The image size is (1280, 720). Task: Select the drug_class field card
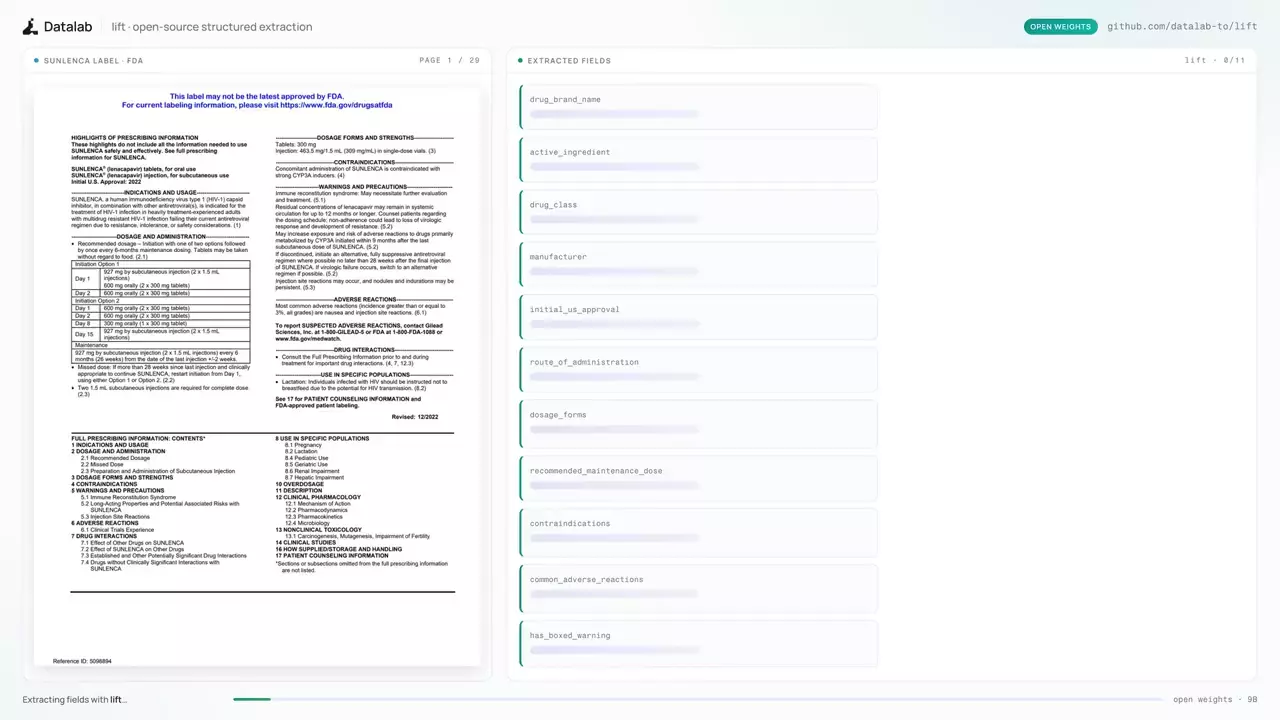[x=699, y=212]
